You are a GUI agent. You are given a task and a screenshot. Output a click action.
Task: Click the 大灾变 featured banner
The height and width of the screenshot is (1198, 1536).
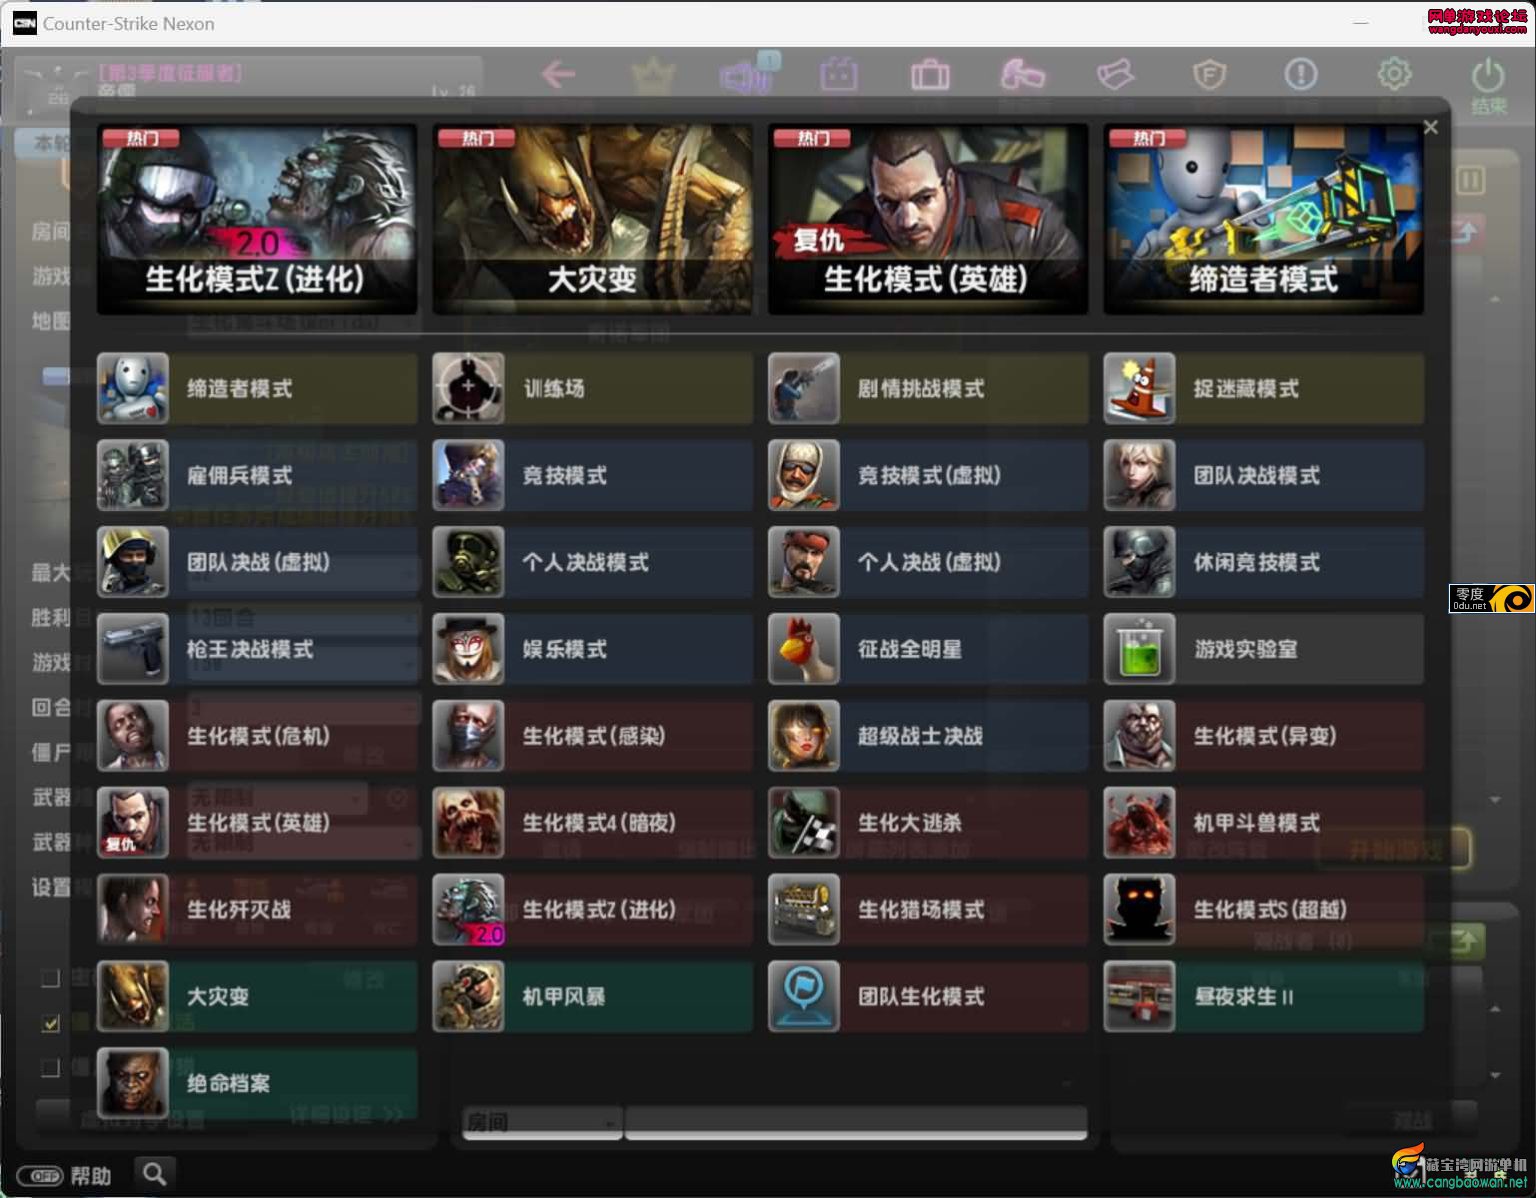pyautogui.click(x=592, y=219)
